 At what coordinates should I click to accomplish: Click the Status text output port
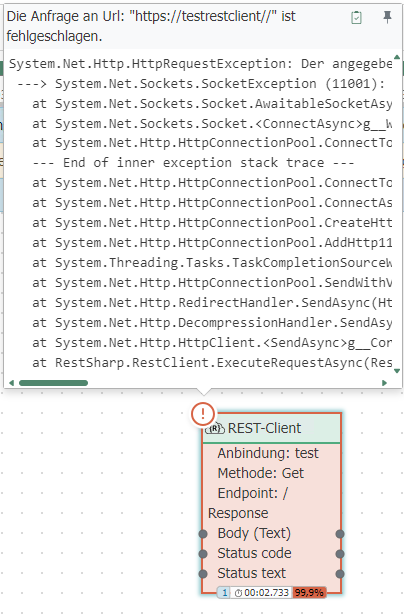click(340, 574)
